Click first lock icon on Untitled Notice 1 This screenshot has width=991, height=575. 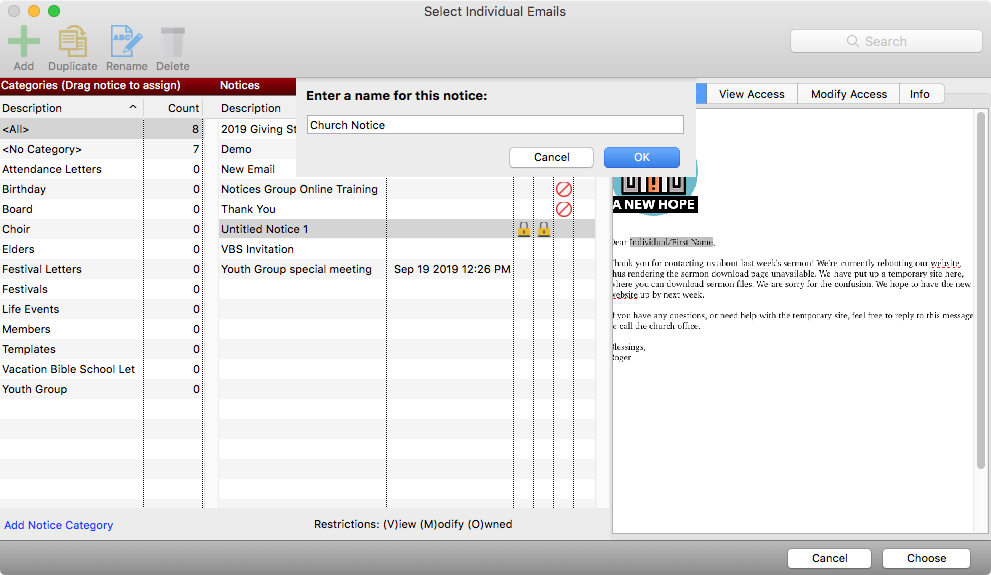[x=523, y=229]
